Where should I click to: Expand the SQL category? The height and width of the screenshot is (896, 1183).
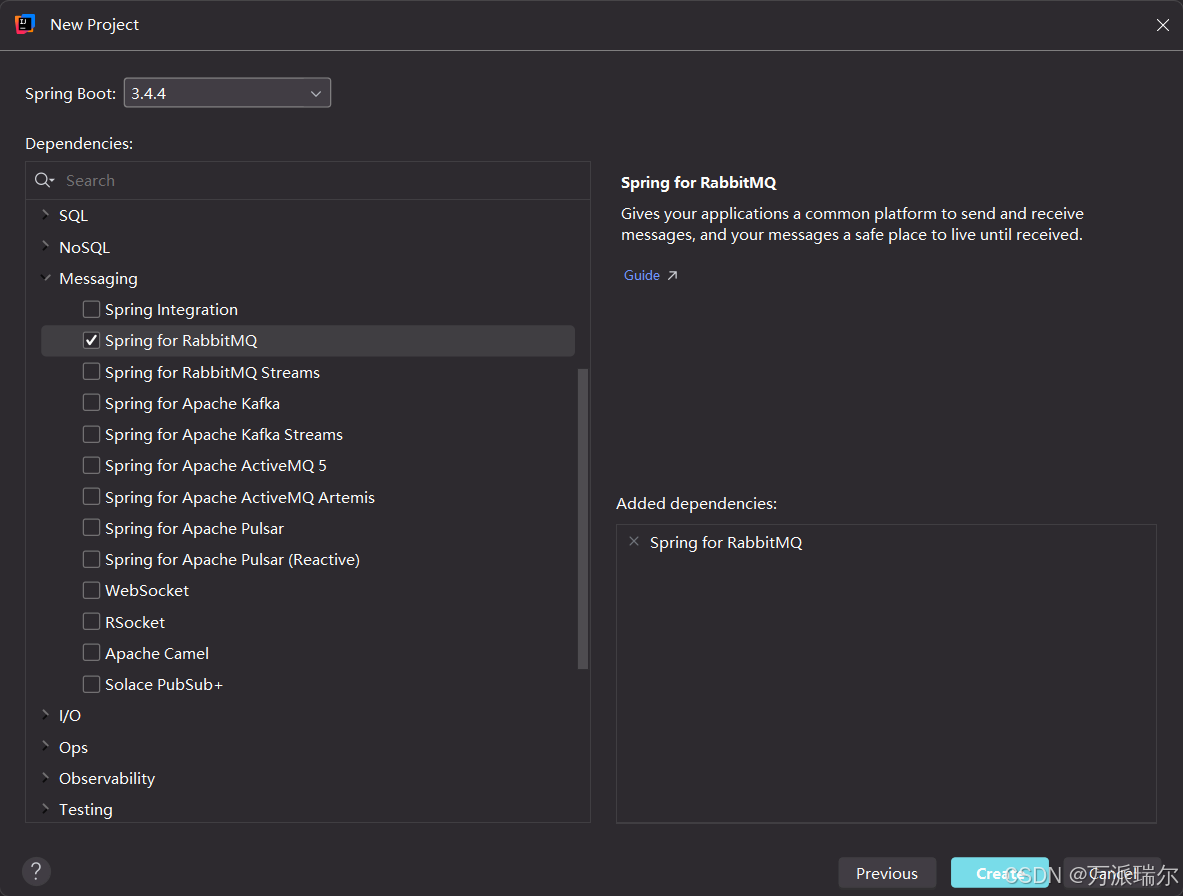(x=45, y=215)
